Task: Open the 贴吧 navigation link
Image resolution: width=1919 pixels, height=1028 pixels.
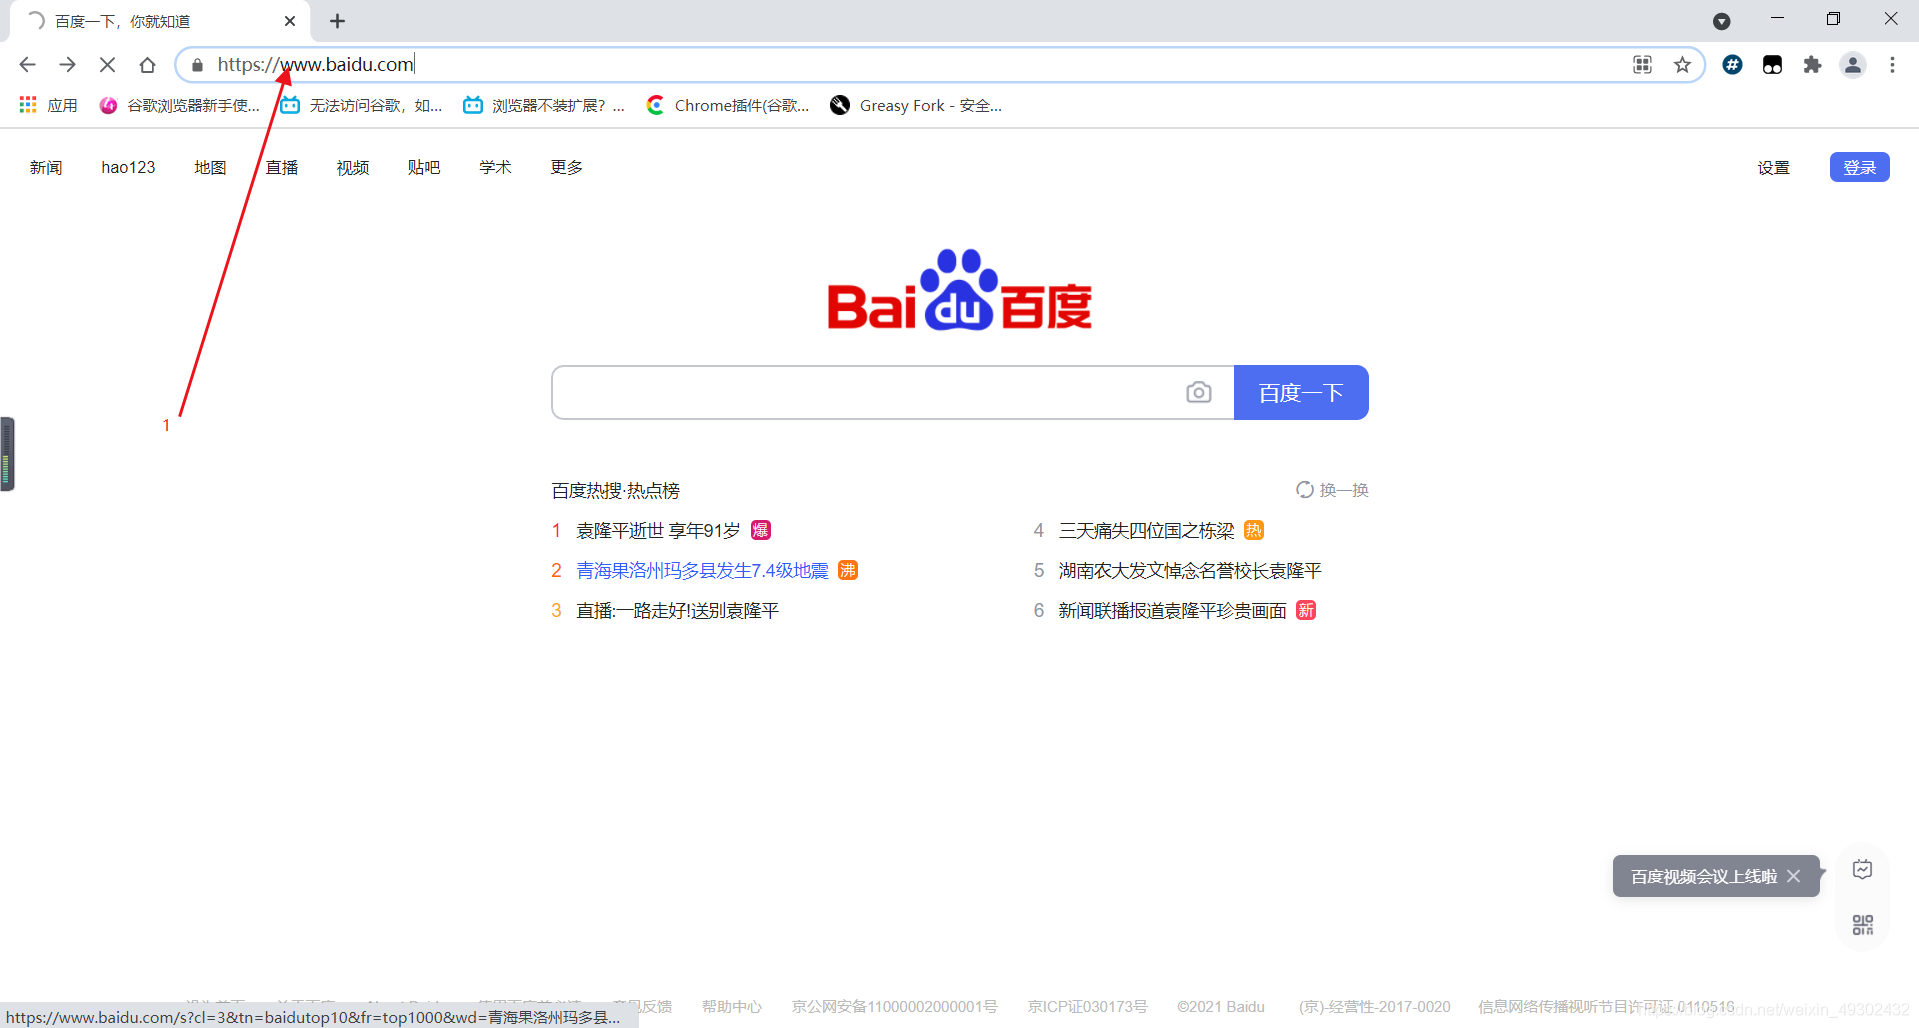Action: [x=424, y=168]
